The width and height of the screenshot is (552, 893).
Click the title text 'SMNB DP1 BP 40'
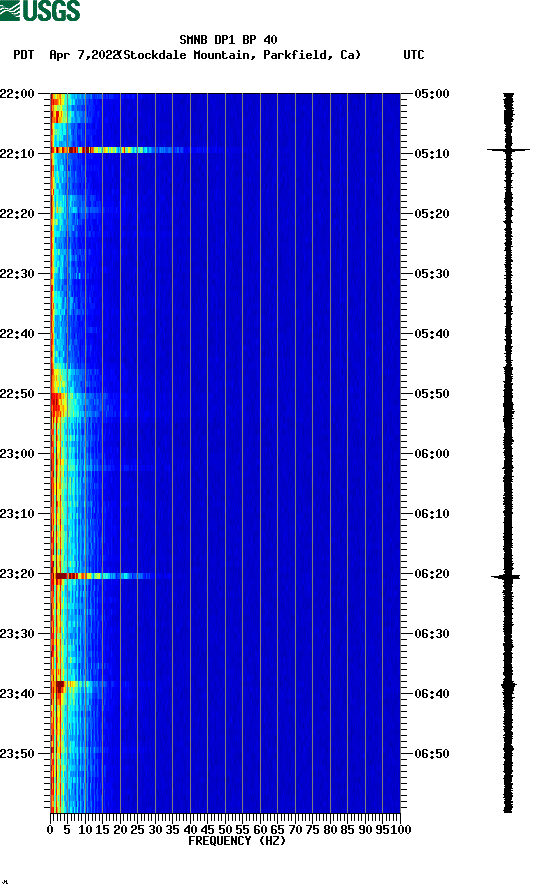point(228,40)
